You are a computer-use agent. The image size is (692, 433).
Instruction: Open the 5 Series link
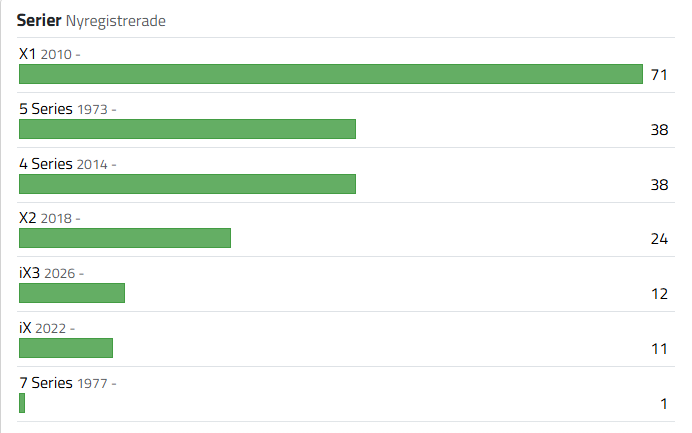tap(45, 109)
